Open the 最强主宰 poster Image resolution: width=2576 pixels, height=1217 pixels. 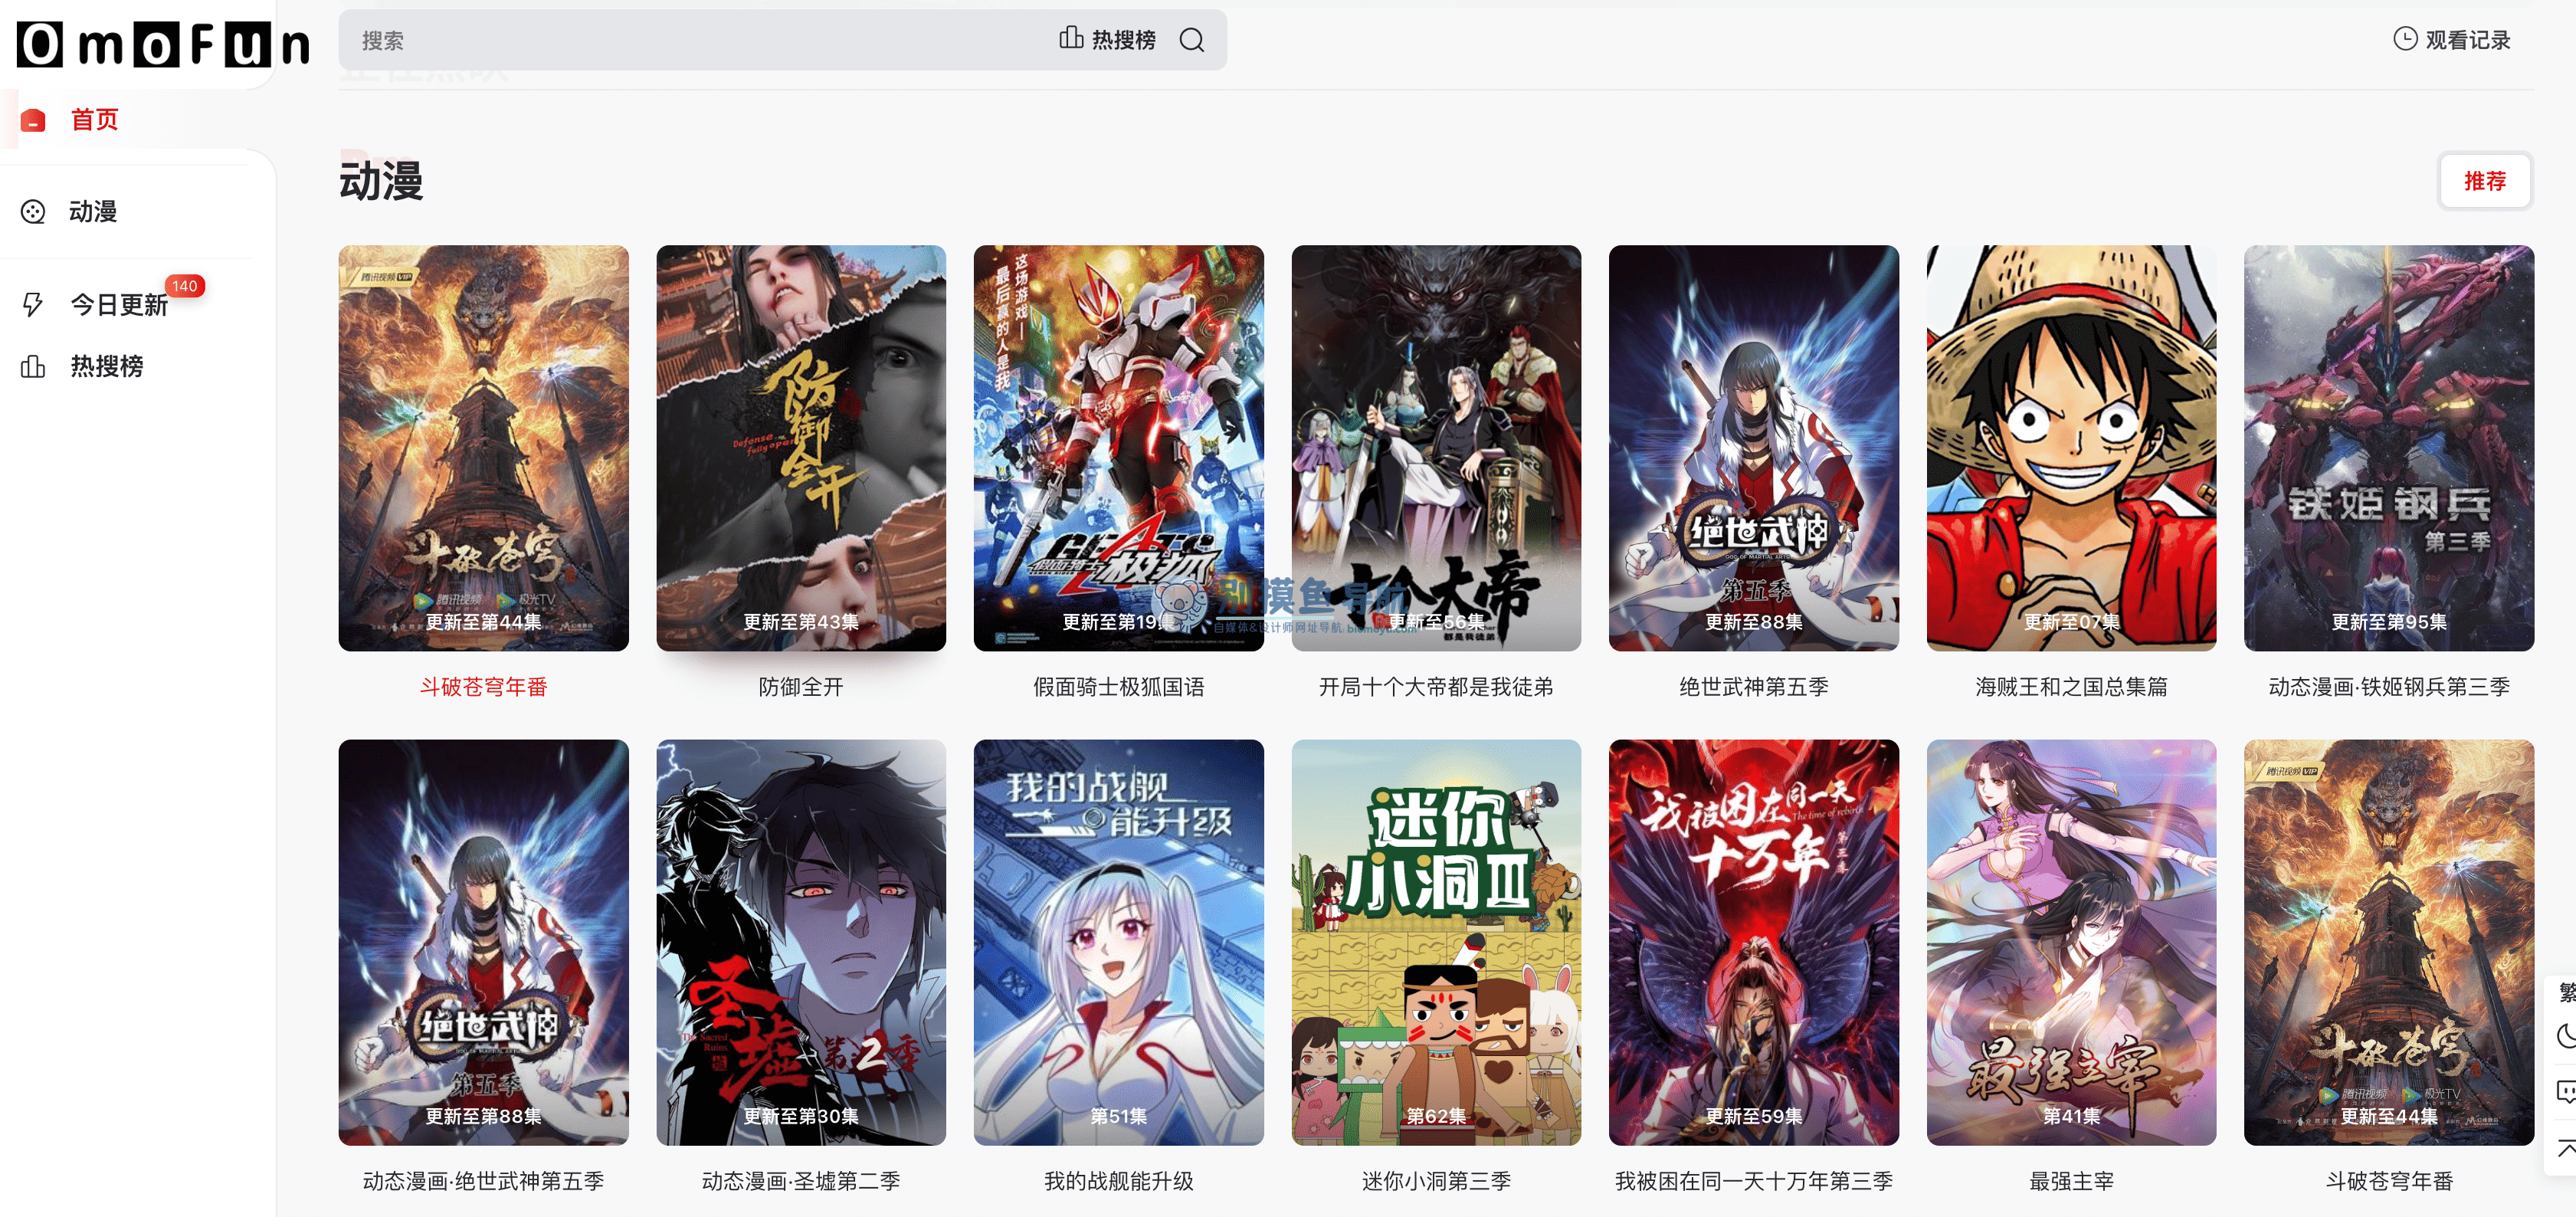[x=2072, y=942]
